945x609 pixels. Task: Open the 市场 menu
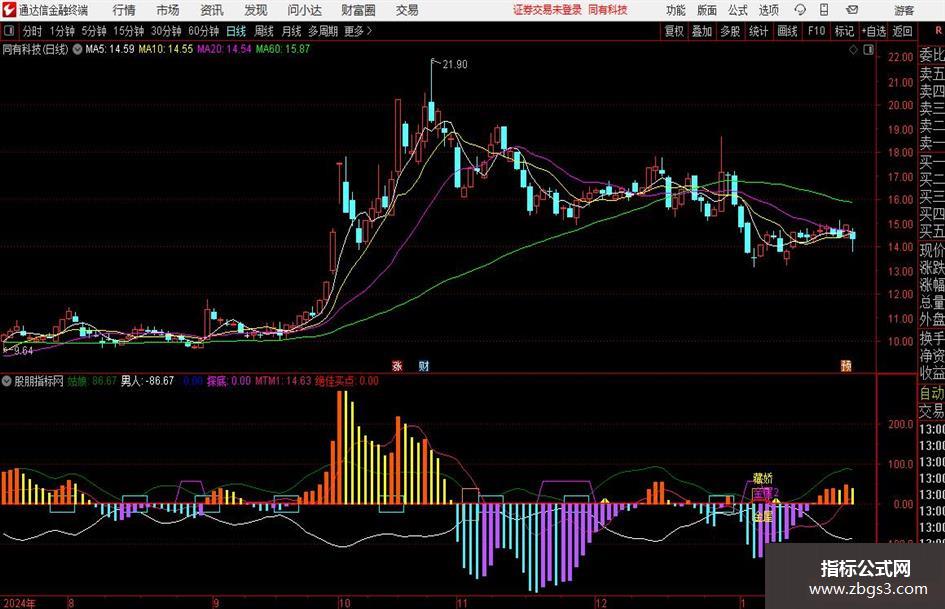[x=168, y=10]
